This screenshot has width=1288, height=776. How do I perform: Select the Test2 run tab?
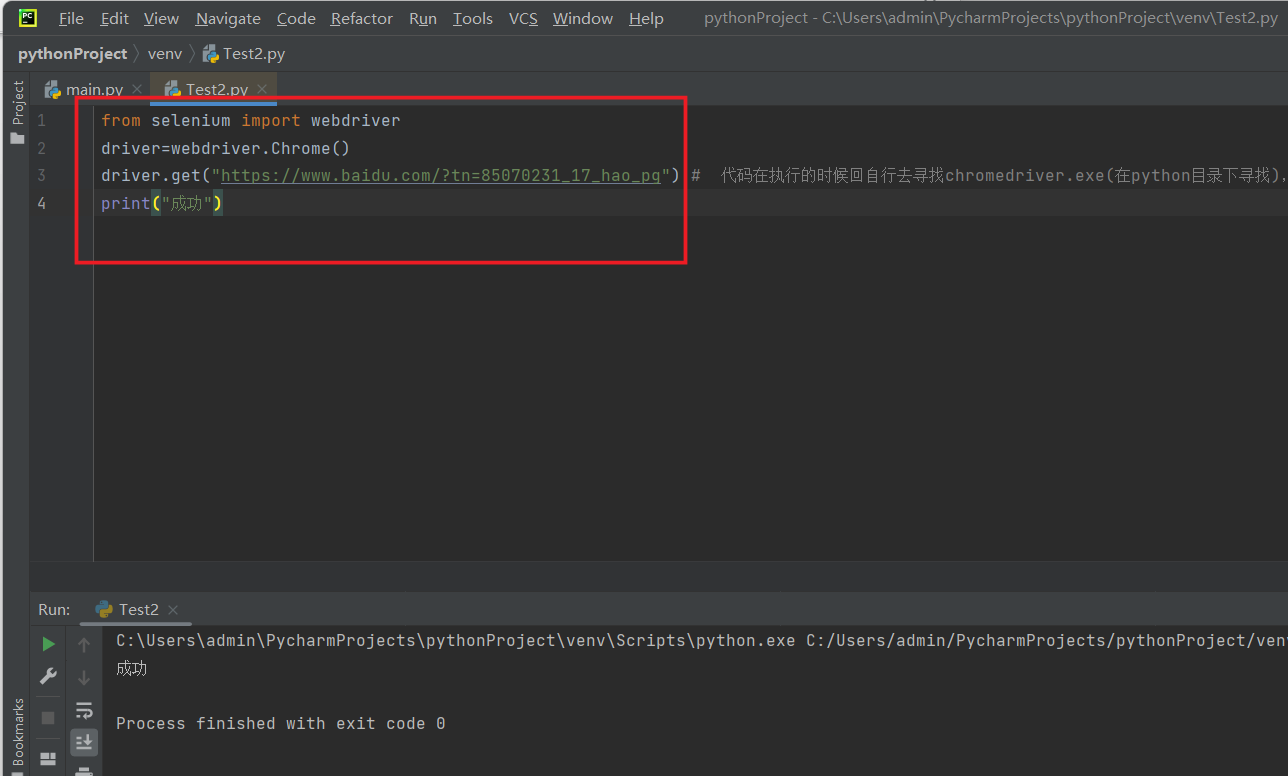point(138,609)
